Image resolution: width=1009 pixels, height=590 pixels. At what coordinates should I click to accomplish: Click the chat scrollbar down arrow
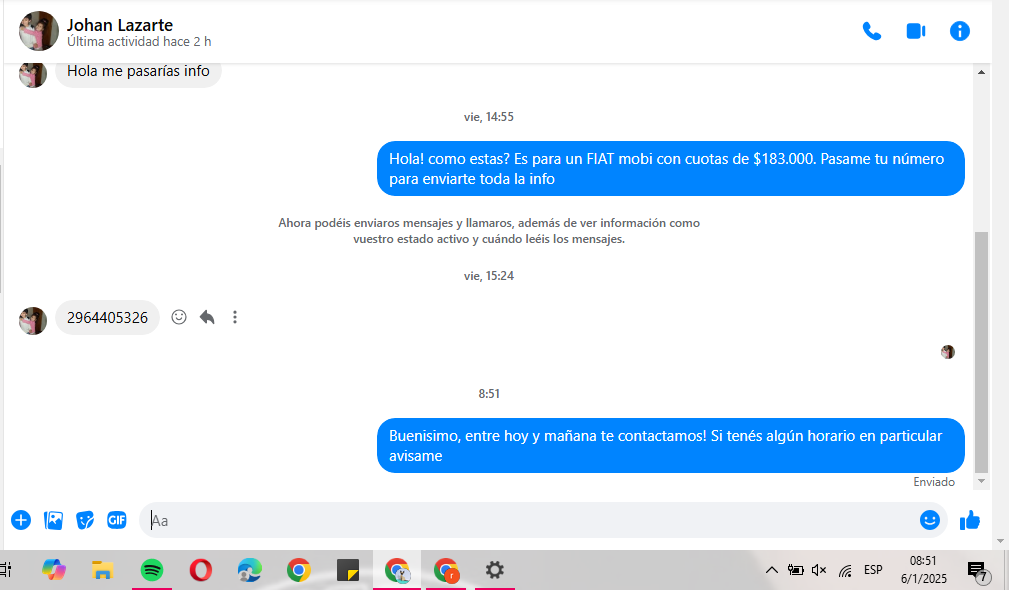click(x=981, y=481)
